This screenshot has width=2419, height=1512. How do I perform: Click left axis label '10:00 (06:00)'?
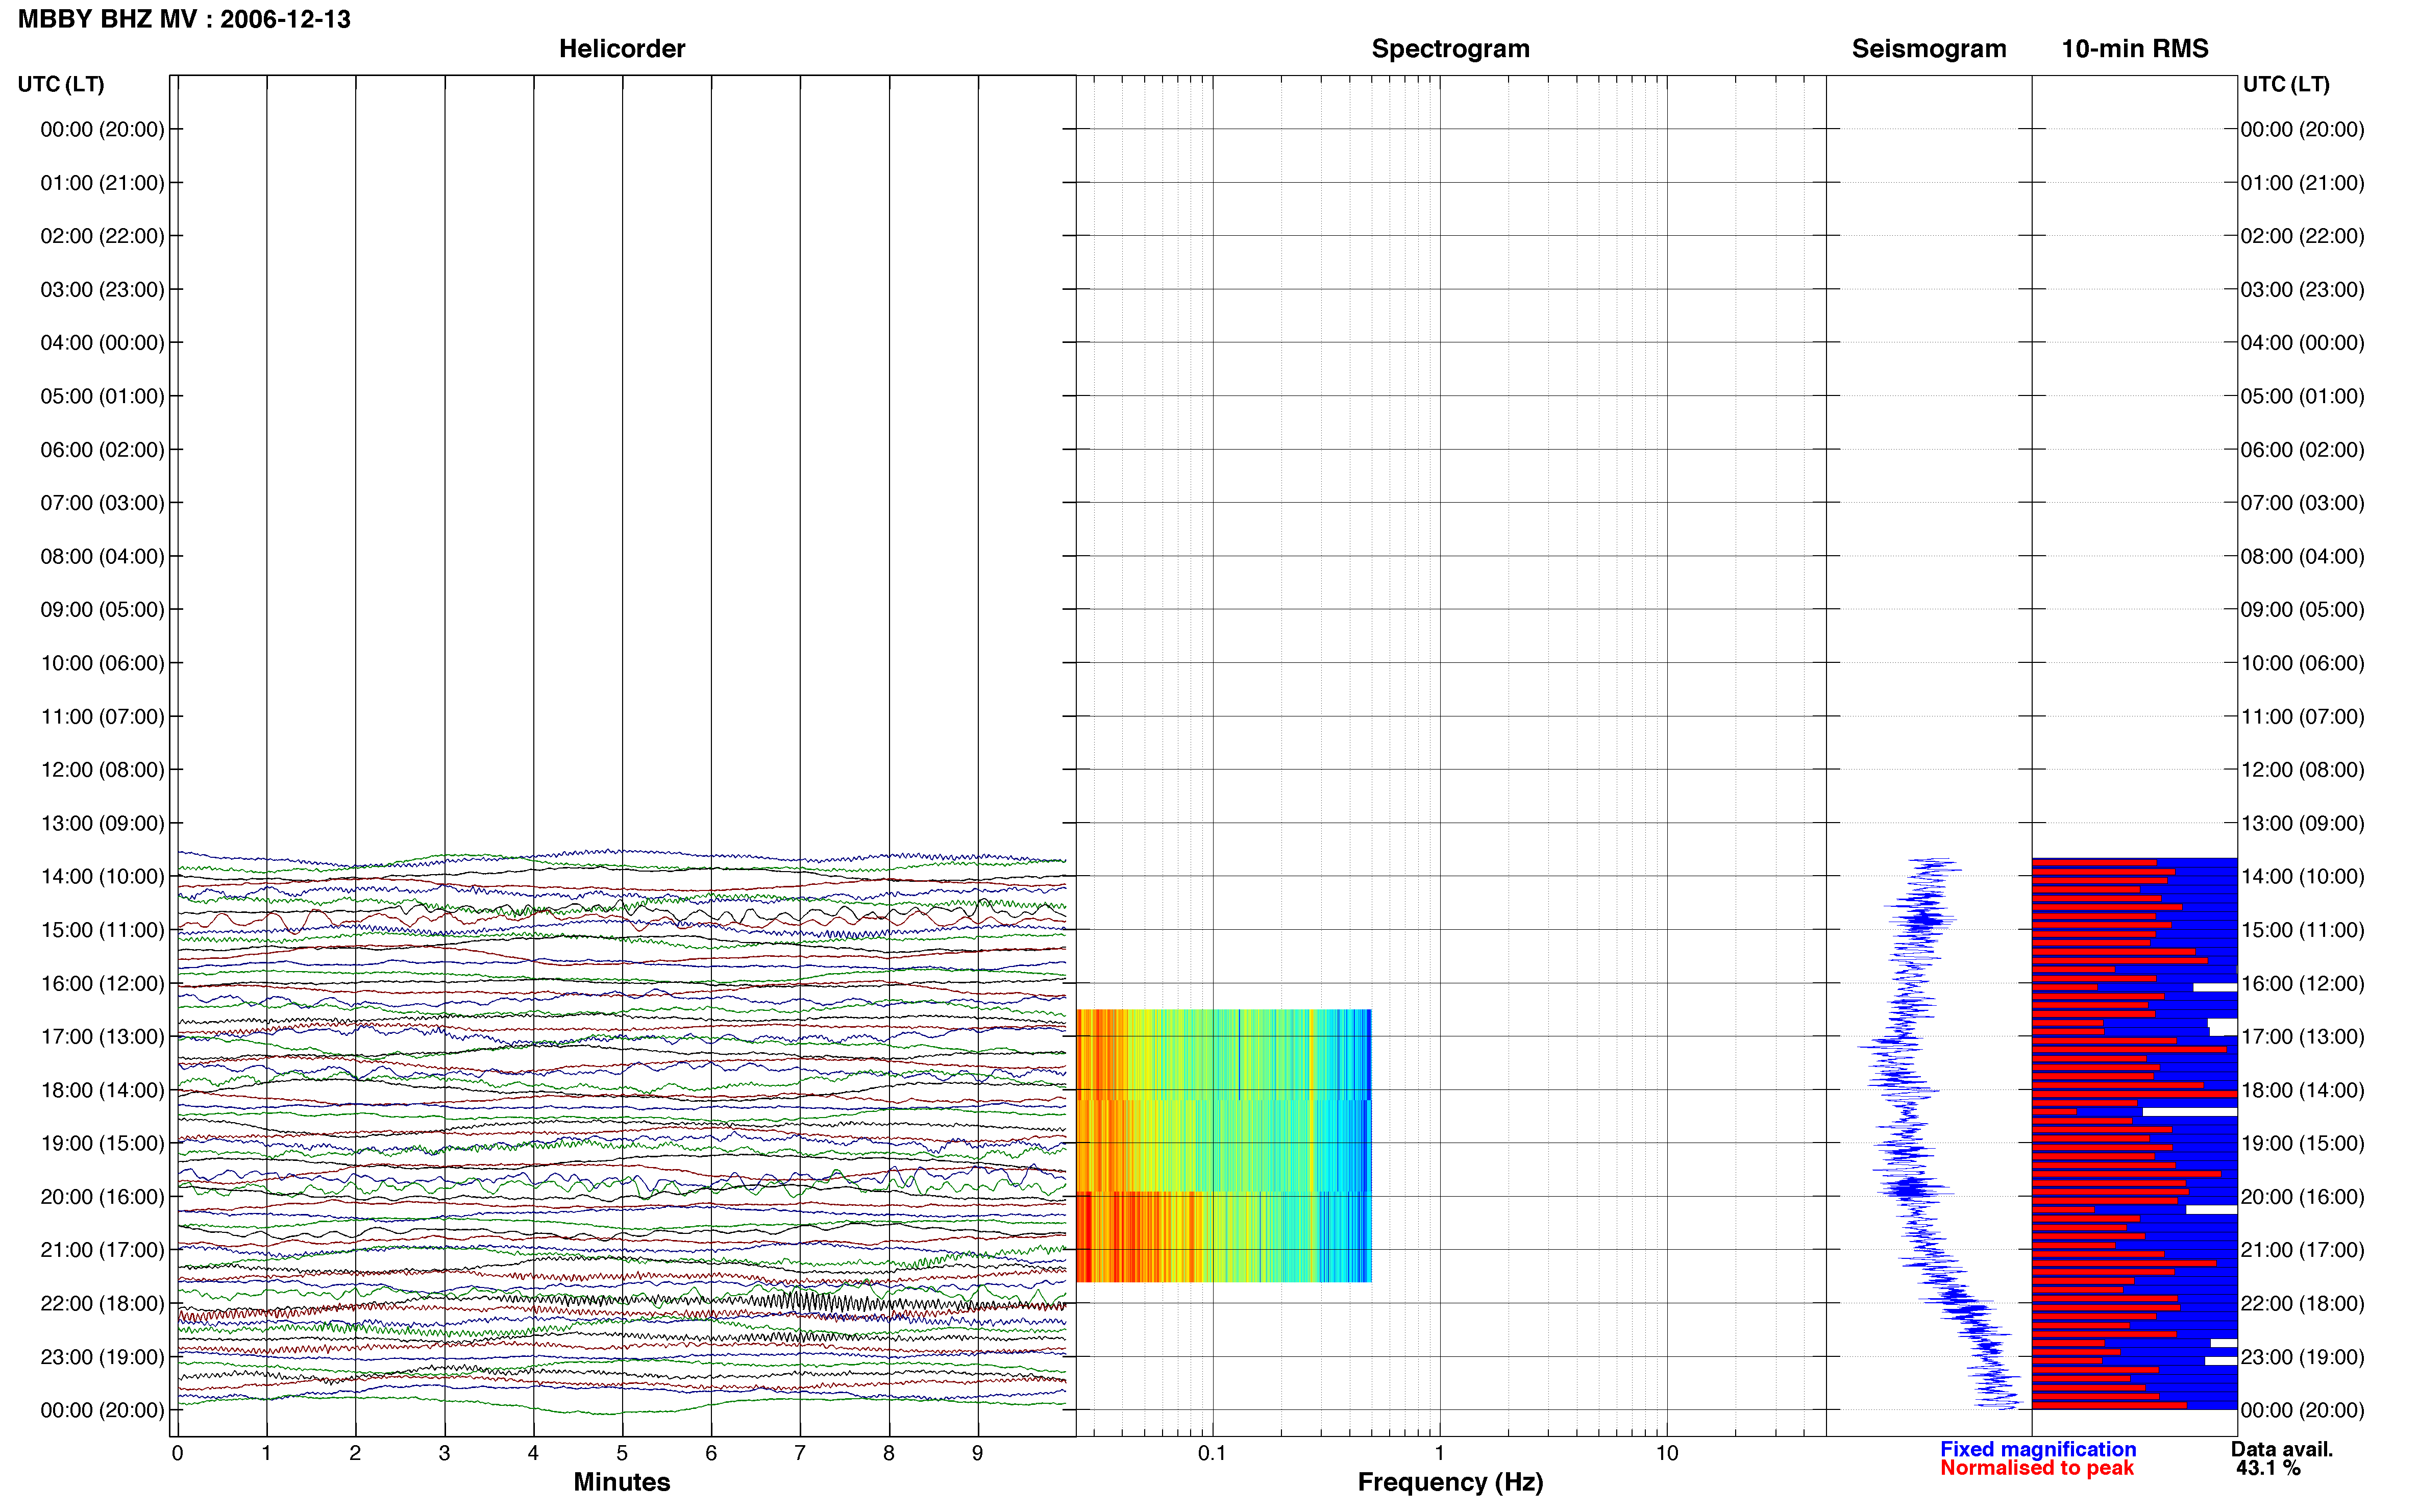point(102,663)
